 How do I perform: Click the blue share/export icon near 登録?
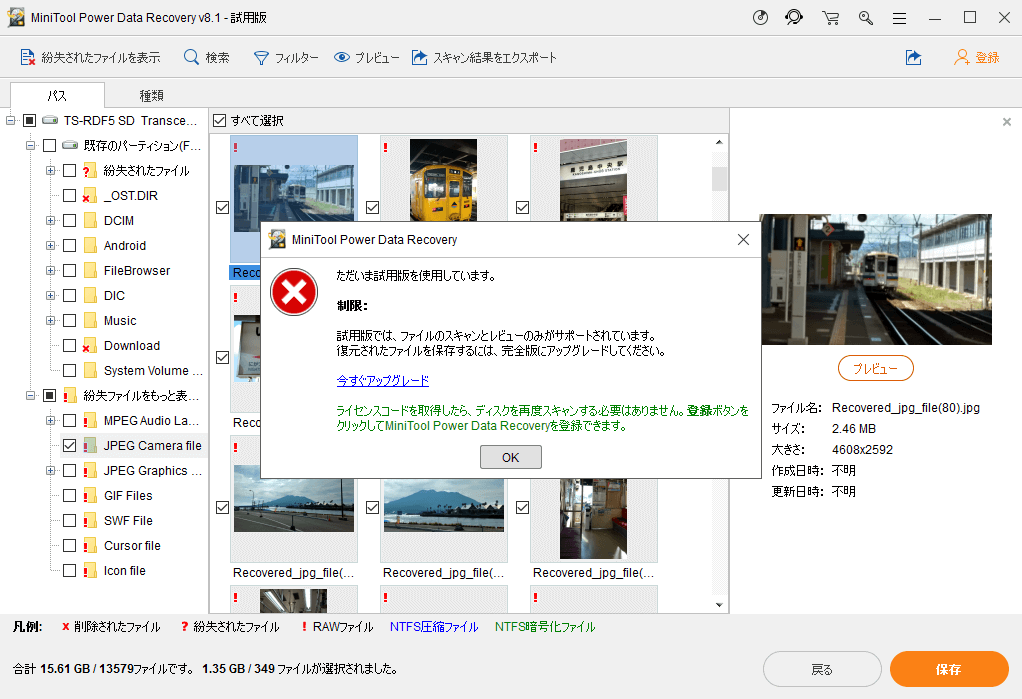coord(913,57)
